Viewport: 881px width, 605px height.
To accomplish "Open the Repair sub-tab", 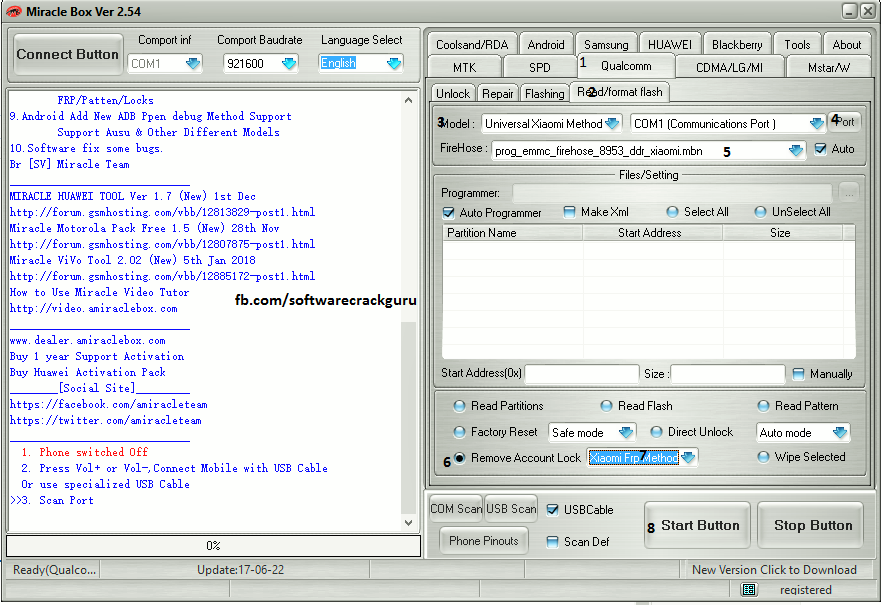I will [x=497, y=94].
